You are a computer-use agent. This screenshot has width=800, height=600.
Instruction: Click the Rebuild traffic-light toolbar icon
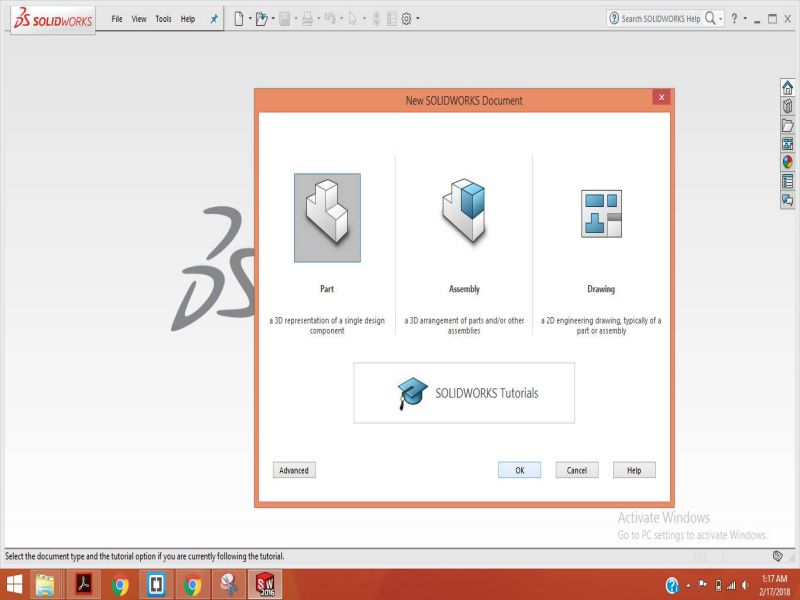click(377, 19)
